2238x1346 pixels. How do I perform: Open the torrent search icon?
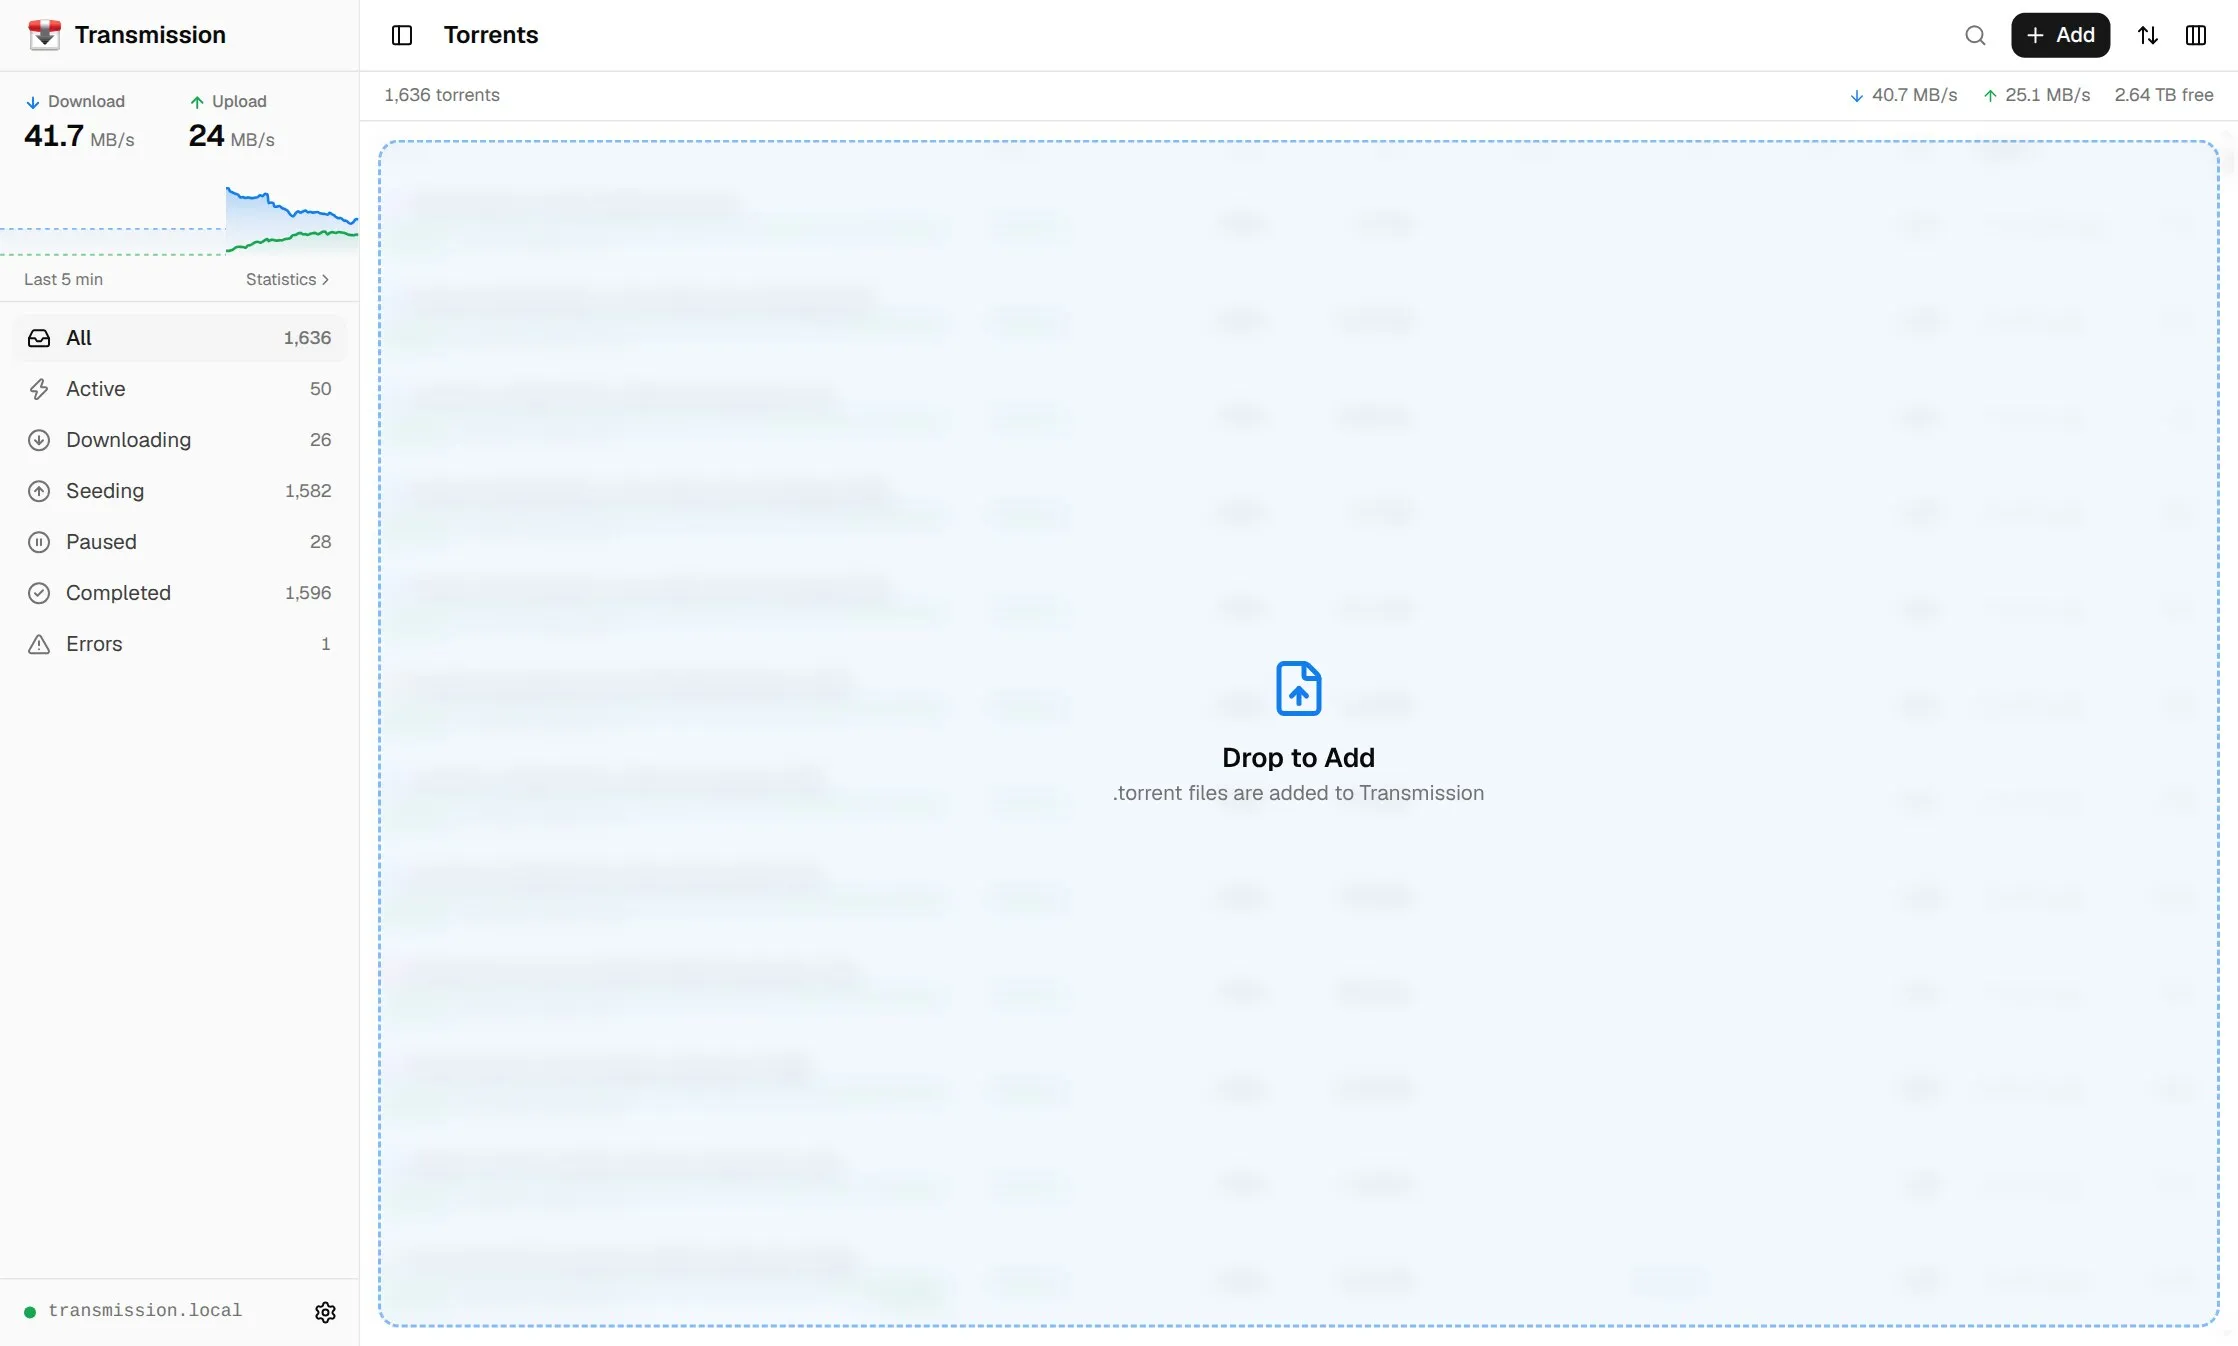1975,35
